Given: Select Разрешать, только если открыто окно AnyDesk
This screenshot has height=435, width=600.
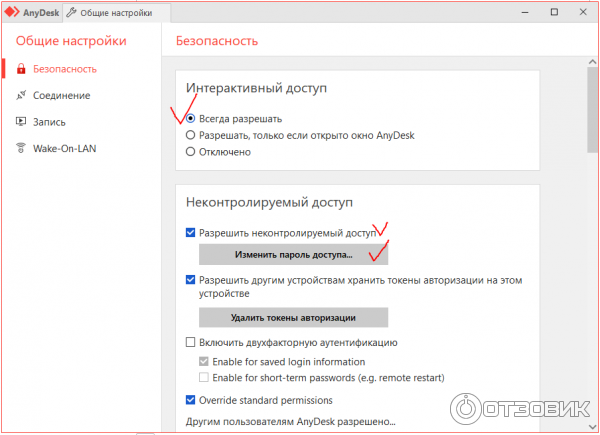Looking at the screenshot, I should pos(191,135).
